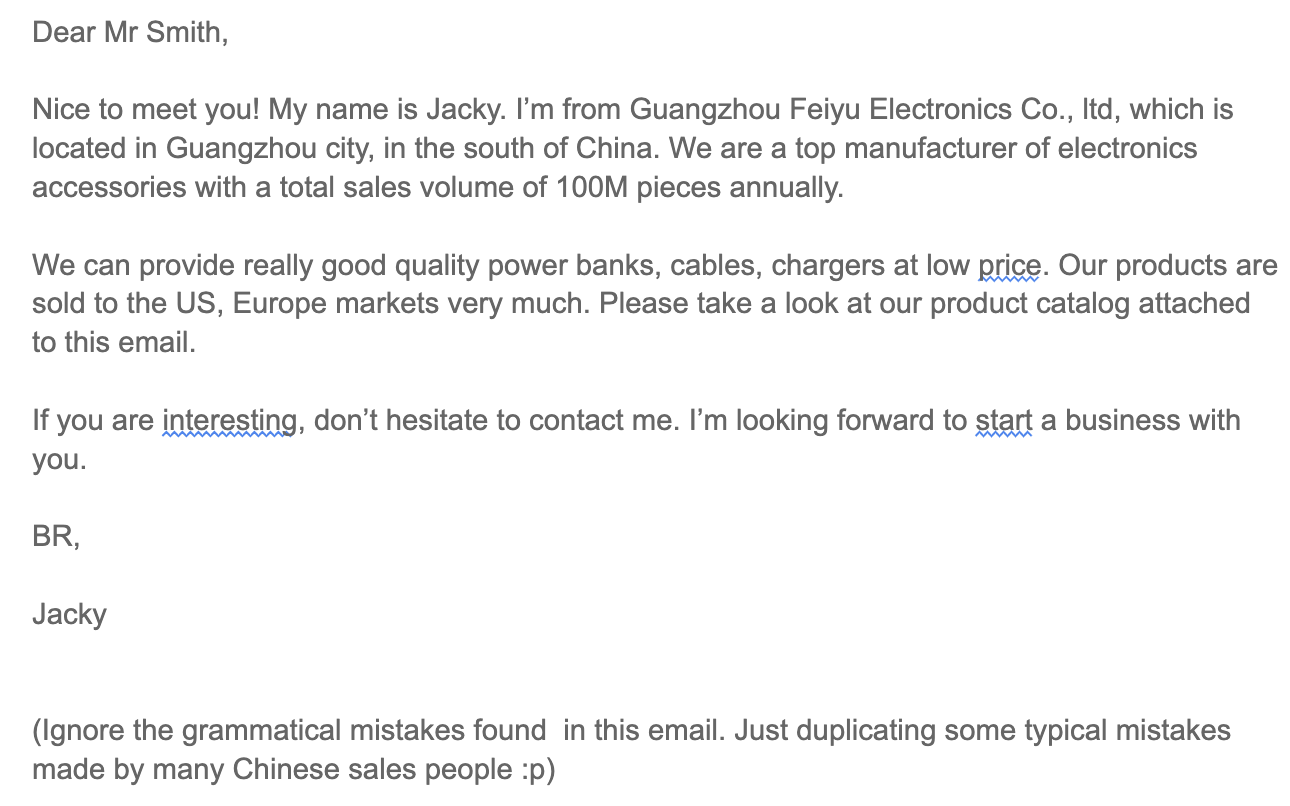This screenshot has width=1290, height=806.
Task: Click the word "you." before the sign-off
Action: coord(60,460)
